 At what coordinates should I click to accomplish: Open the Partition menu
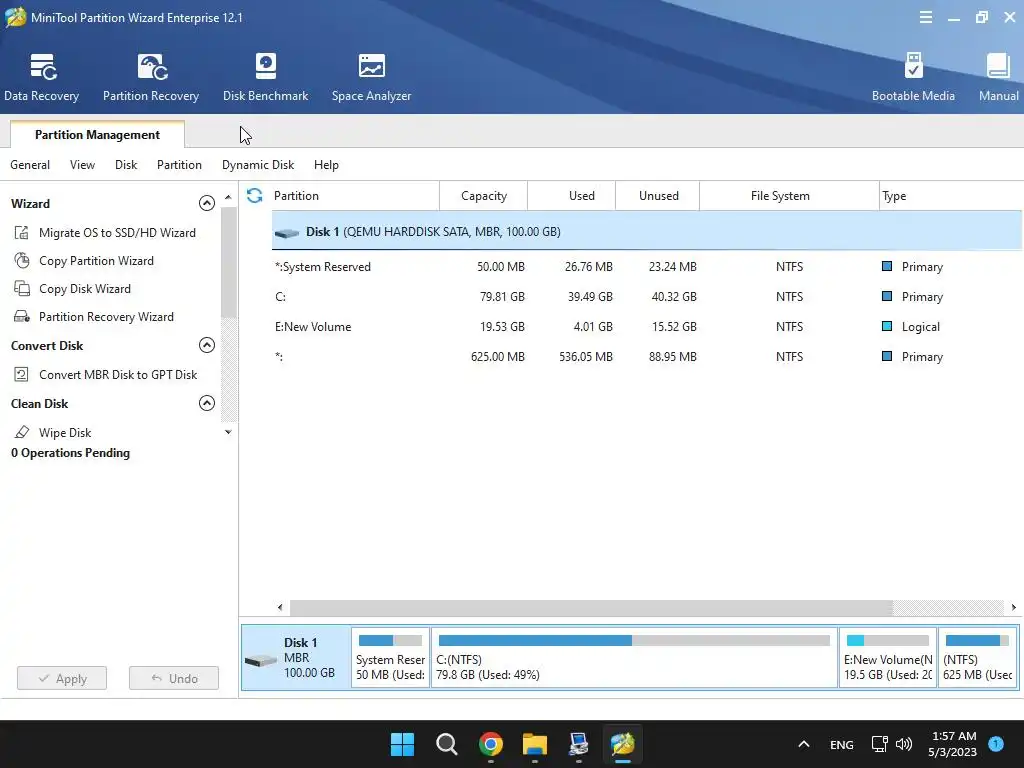(x=179, y=165)
